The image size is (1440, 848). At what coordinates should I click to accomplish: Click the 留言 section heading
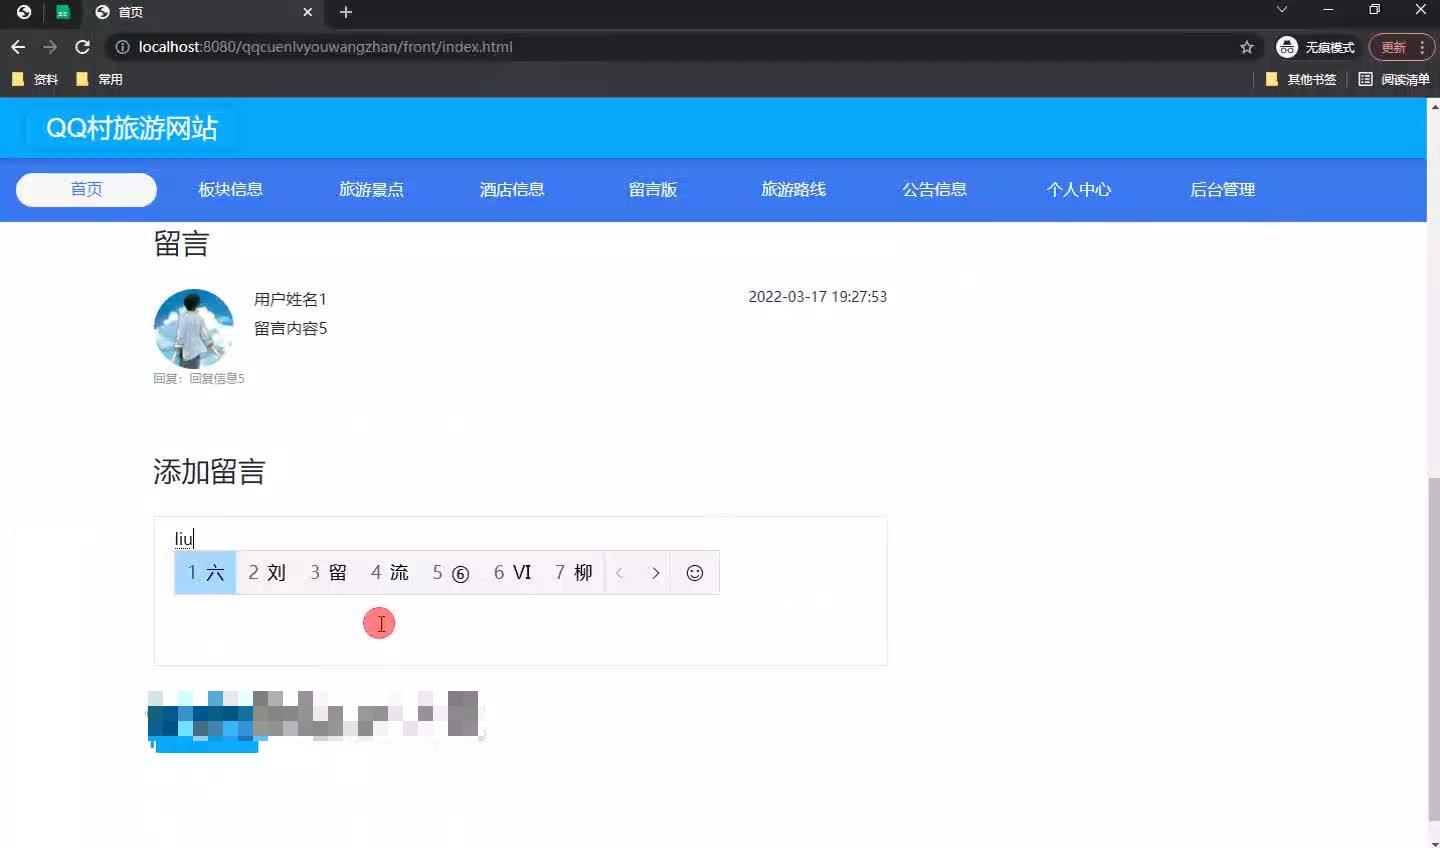coord(181,243)
